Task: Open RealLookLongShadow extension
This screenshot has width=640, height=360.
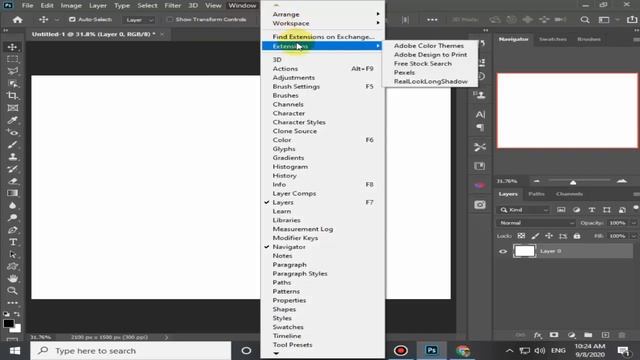Action: pyautogui.click(x=430, y=82)
